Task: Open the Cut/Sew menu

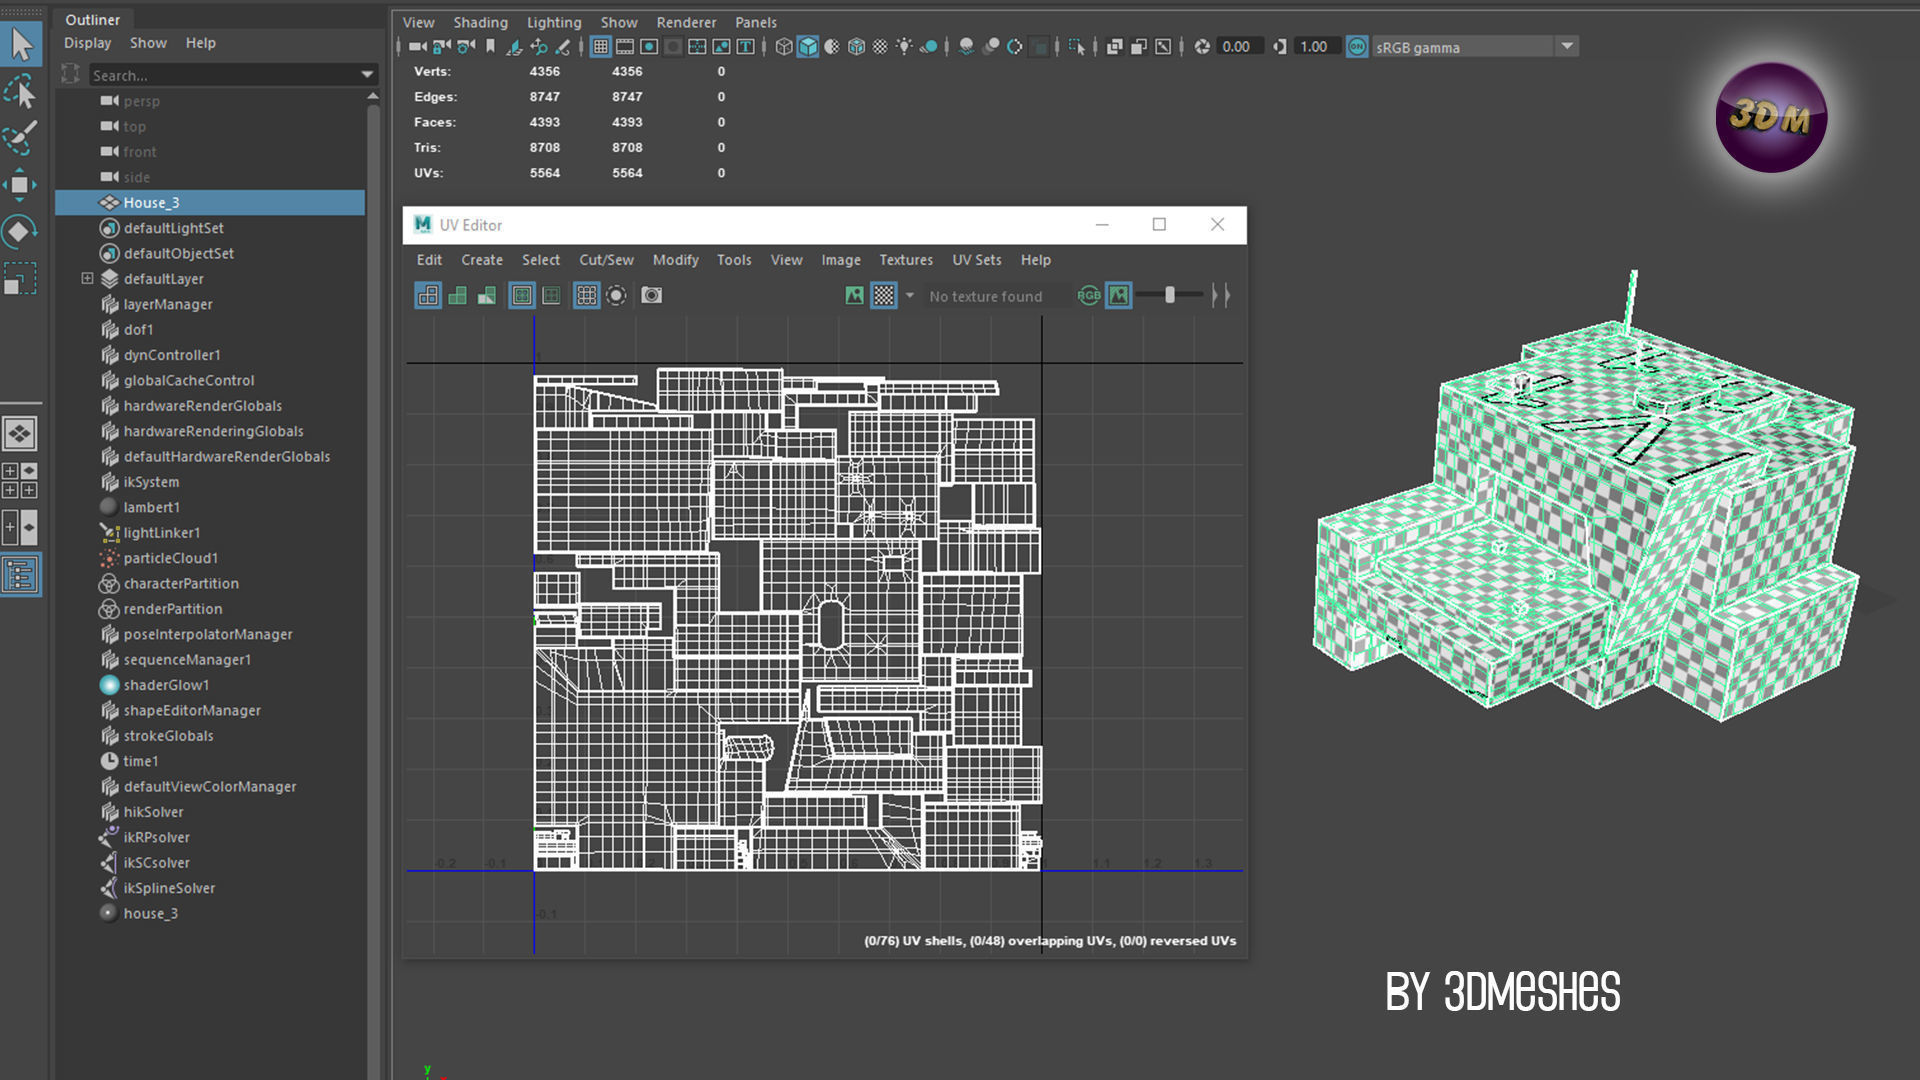Action: pos(606,260)
